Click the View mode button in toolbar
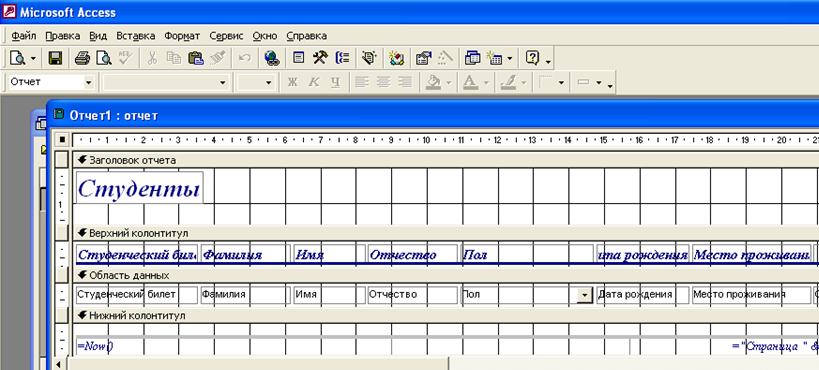This screenshot has height=370, width=819. [17, 57]
